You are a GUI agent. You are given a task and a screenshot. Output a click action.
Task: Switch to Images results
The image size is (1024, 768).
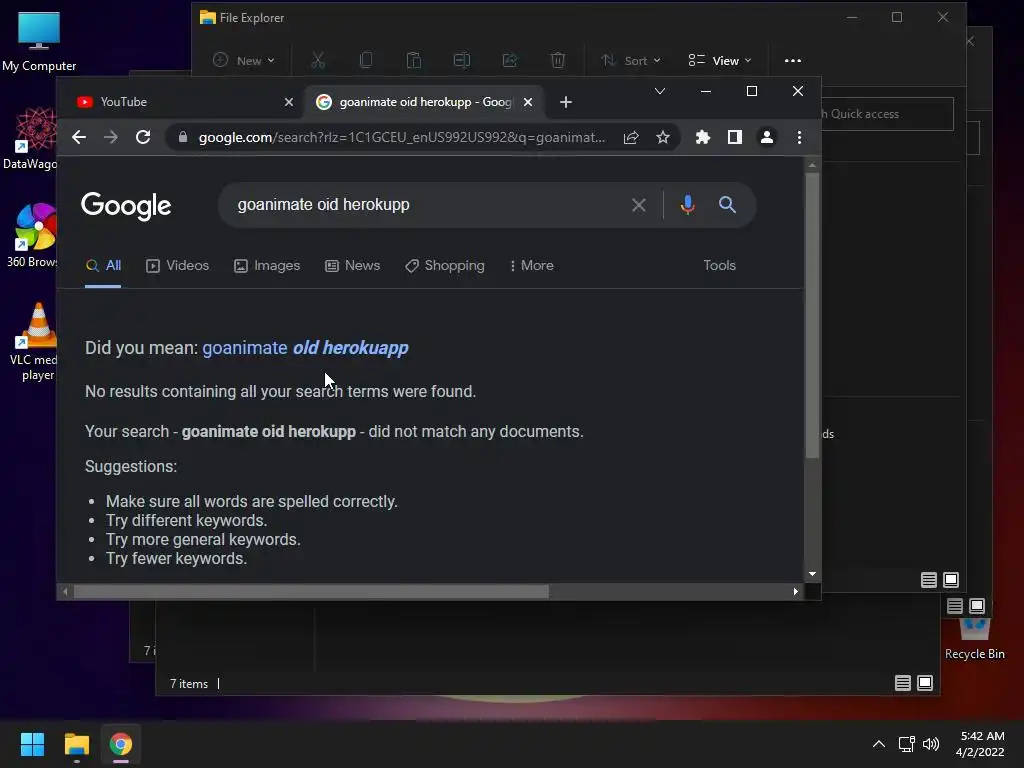pos(267,266)
